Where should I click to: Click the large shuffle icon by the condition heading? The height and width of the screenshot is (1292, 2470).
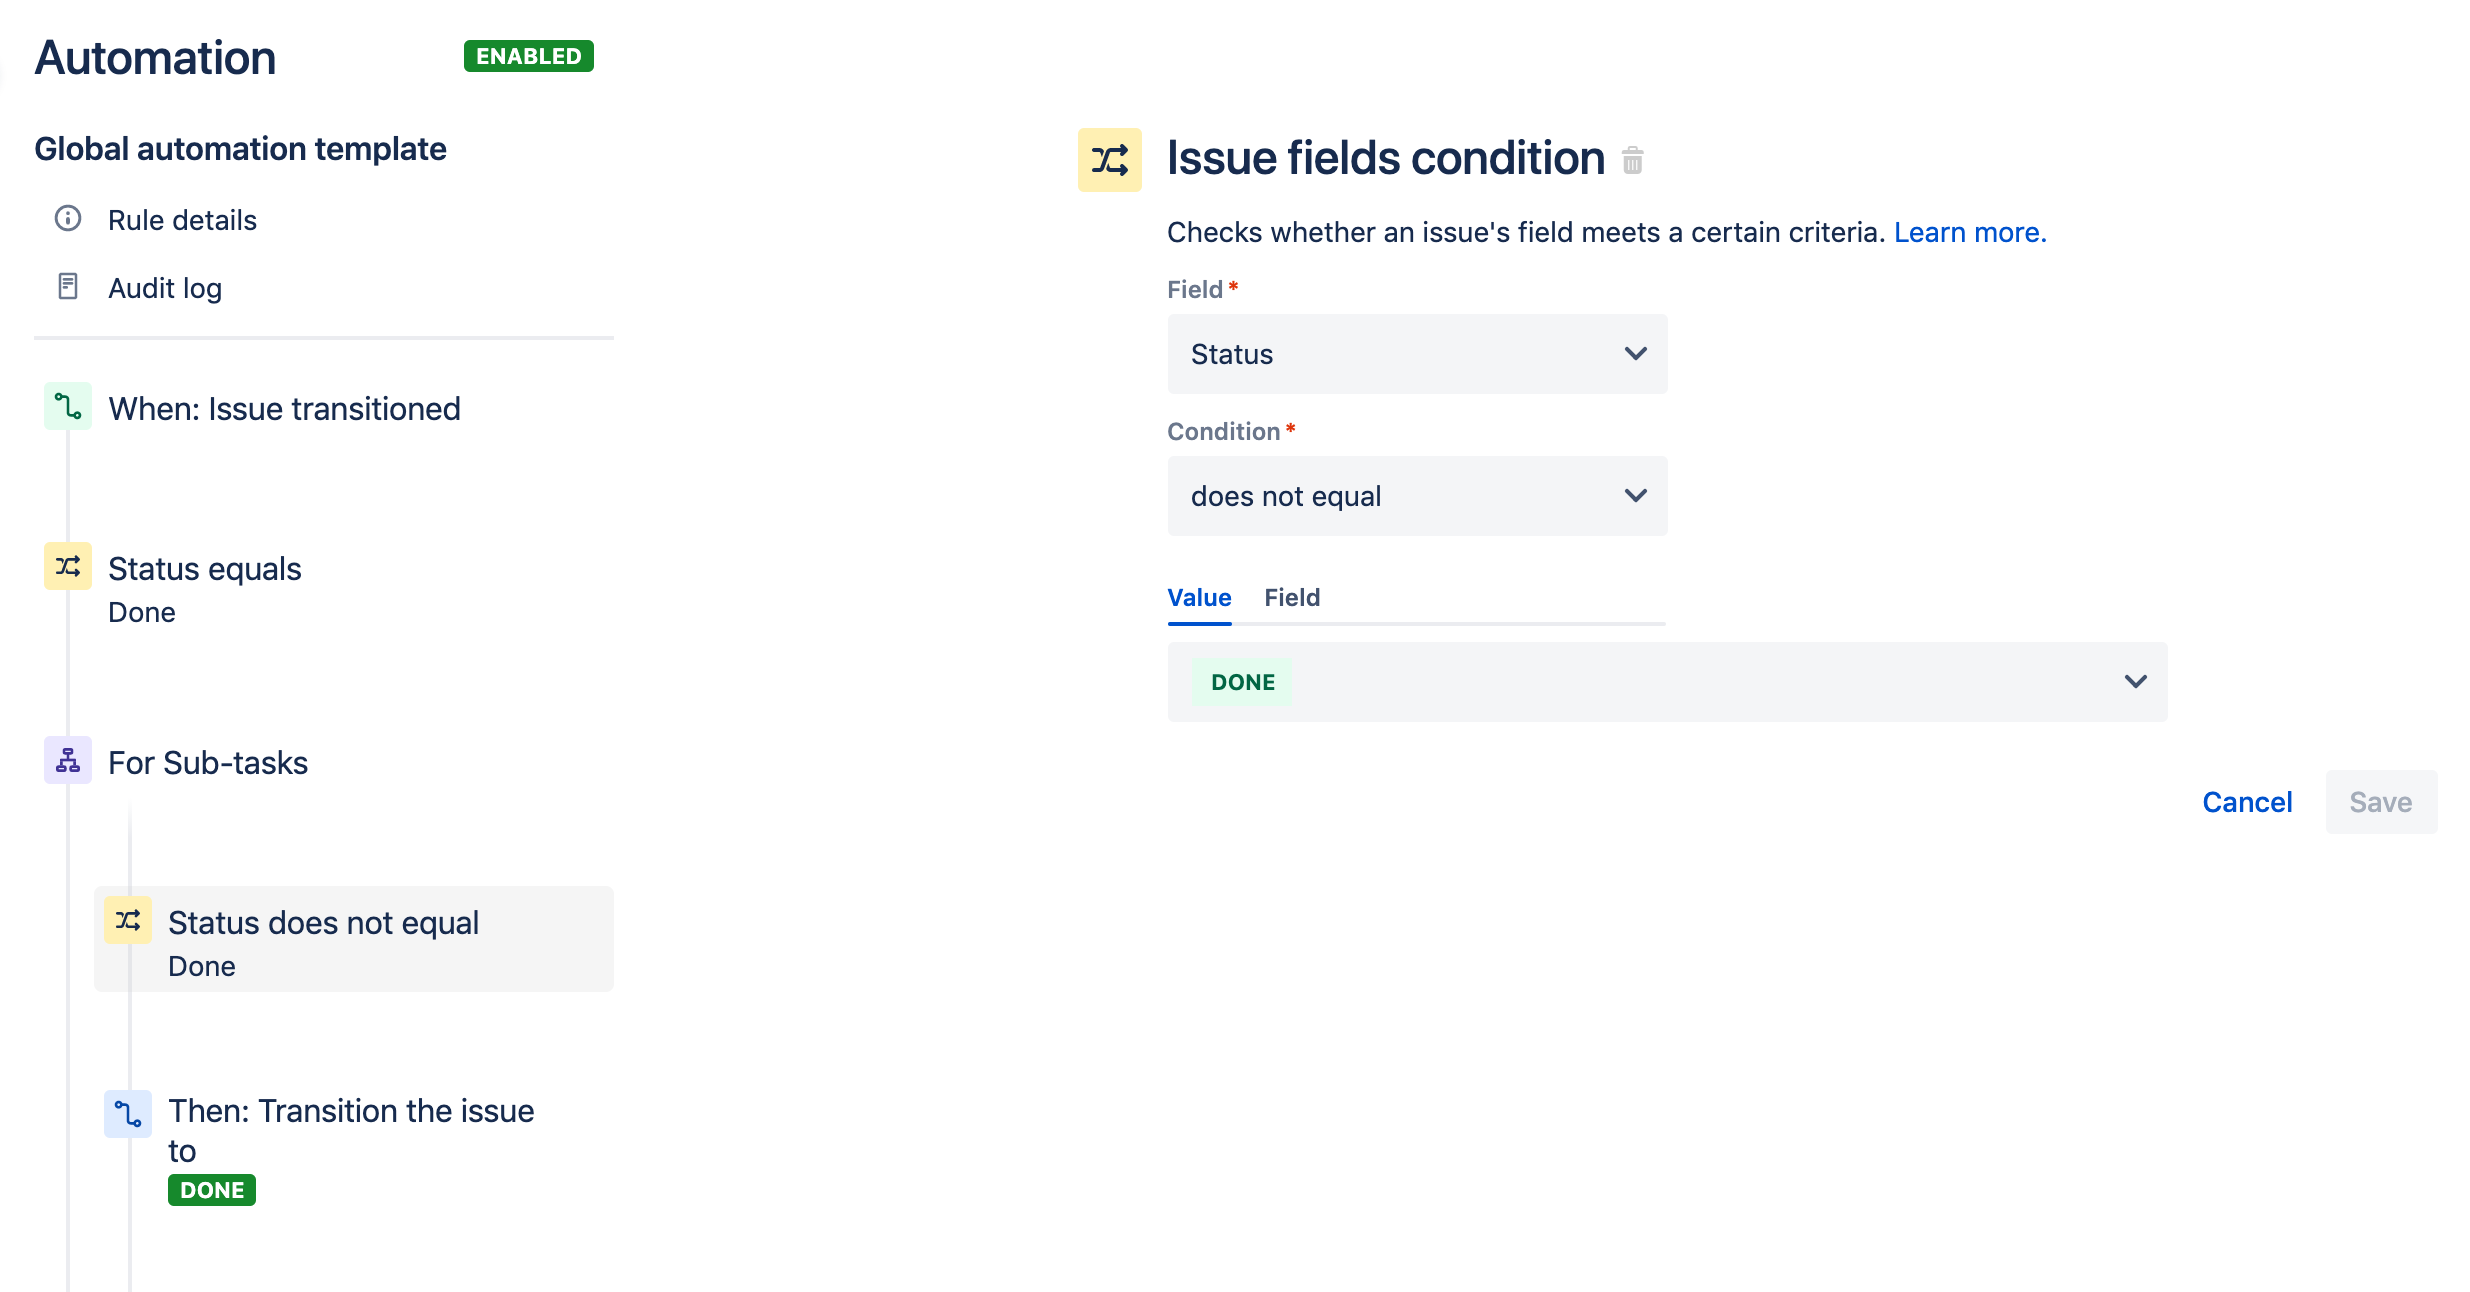tap(1109, 160)
